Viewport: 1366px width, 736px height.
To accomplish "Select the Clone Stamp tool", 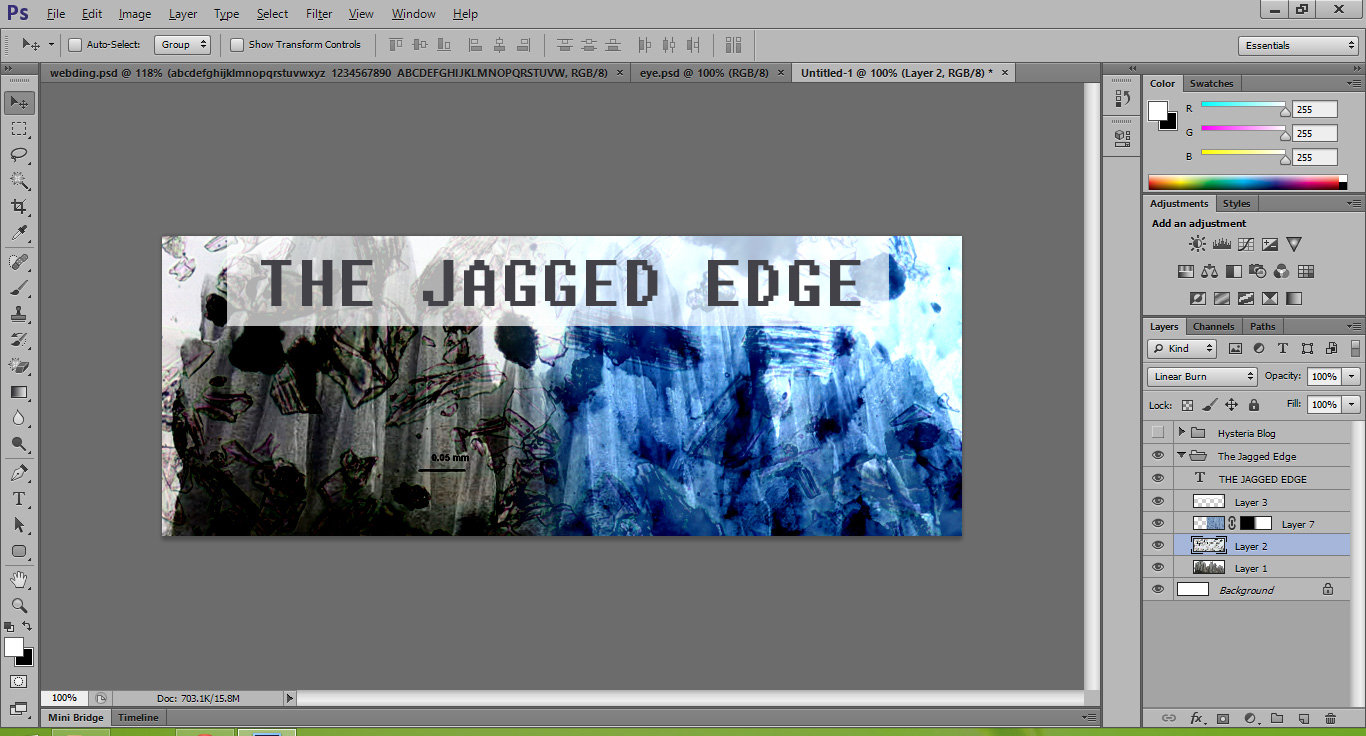I will [19, 314].
